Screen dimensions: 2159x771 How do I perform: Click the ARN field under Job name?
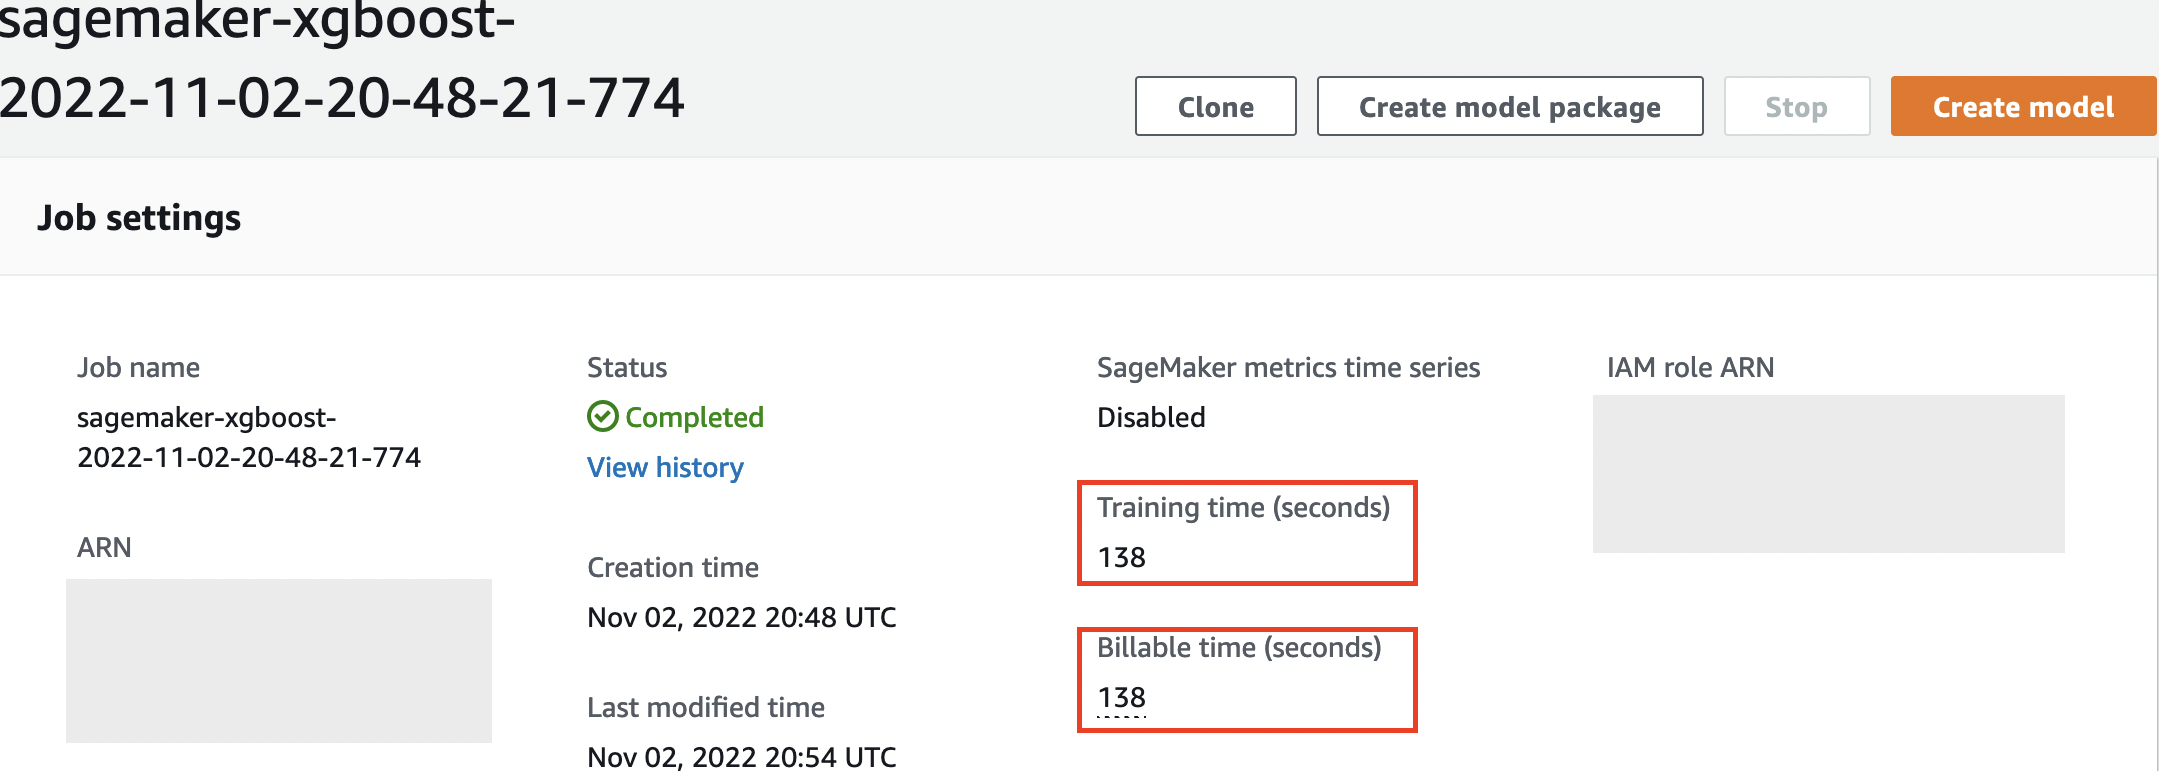(103, 547)
